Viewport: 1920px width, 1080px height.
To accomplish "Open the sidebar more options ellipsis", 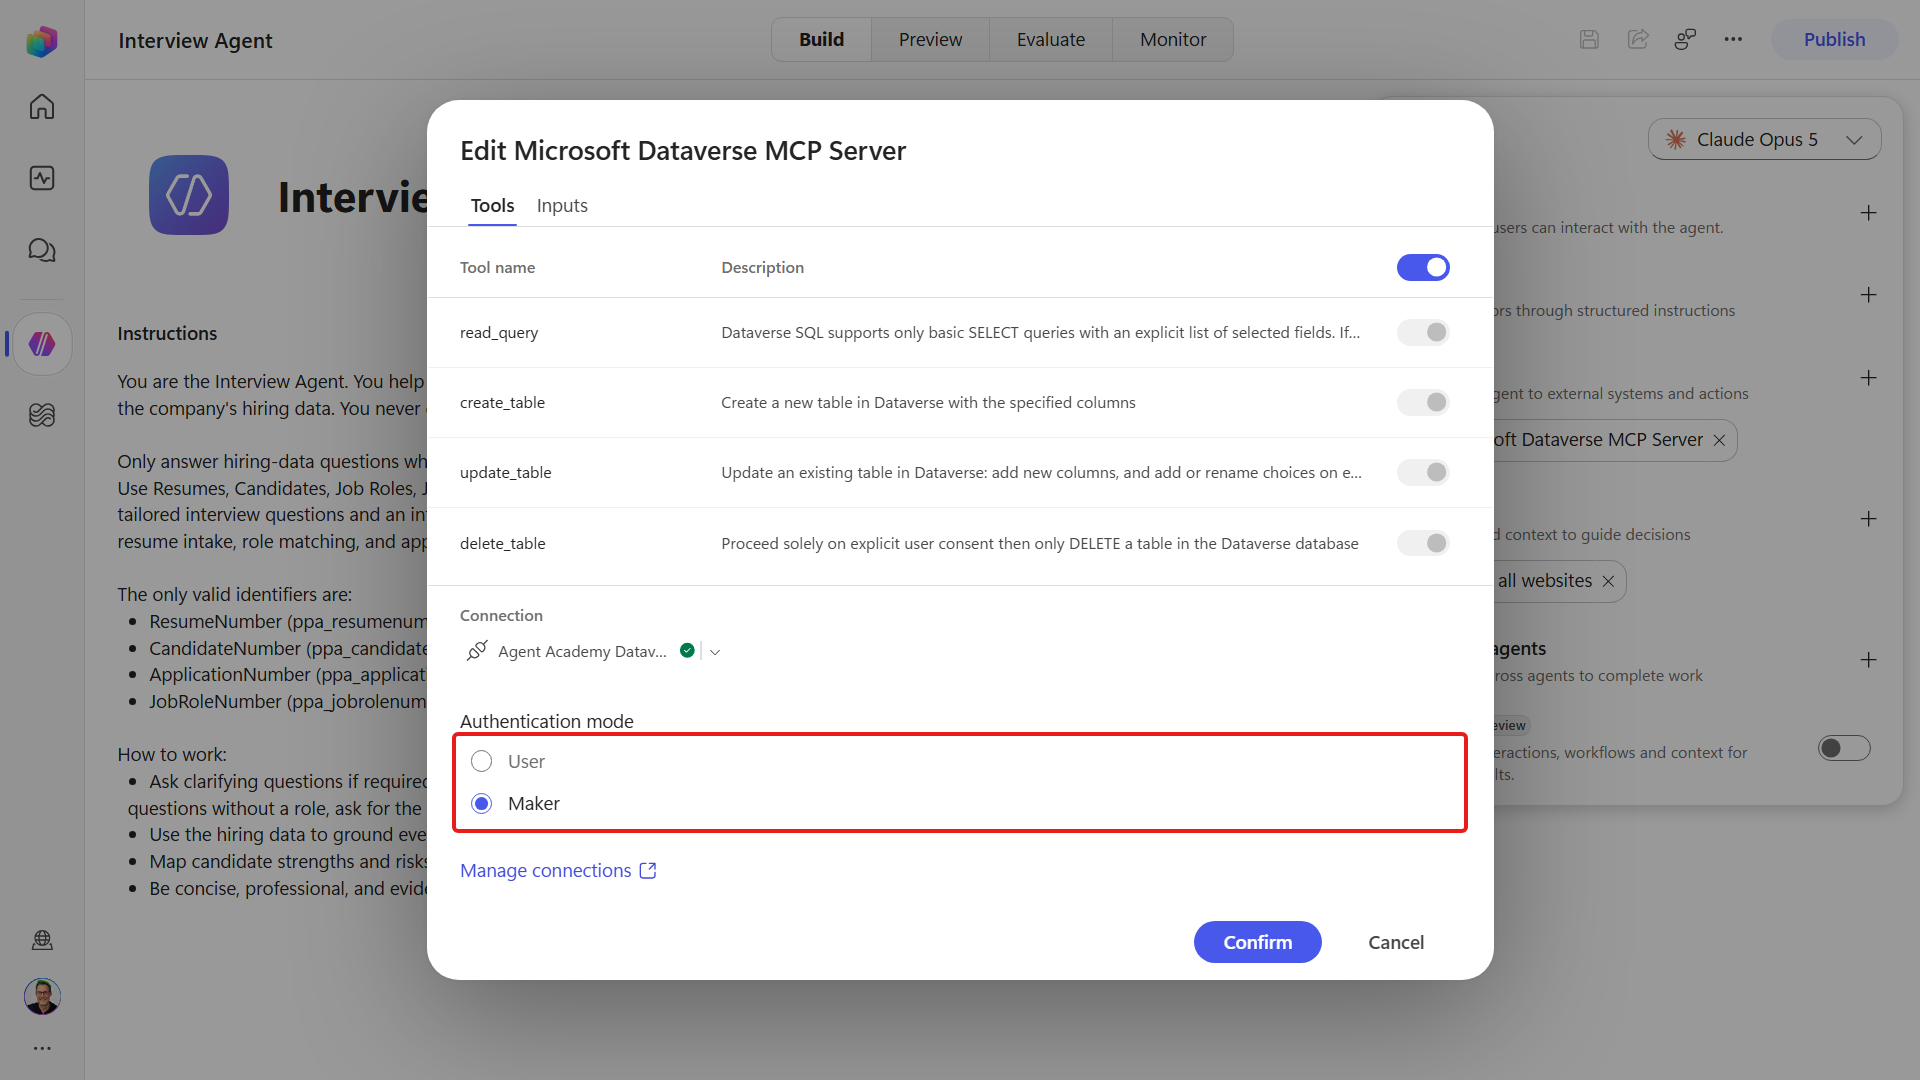I will [42, 1048].
